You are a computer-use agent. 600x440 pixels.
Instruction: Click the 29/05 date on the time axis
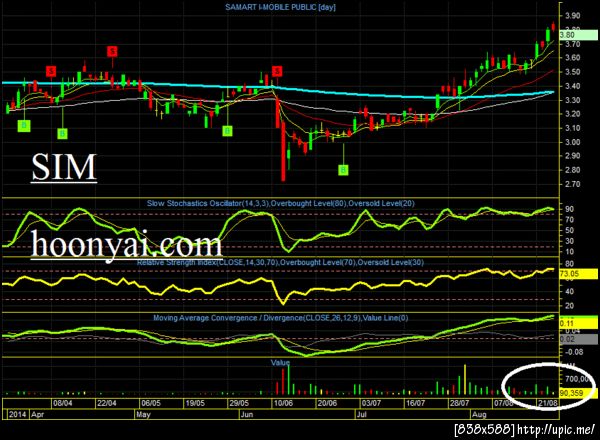click(x=239, y=403)
